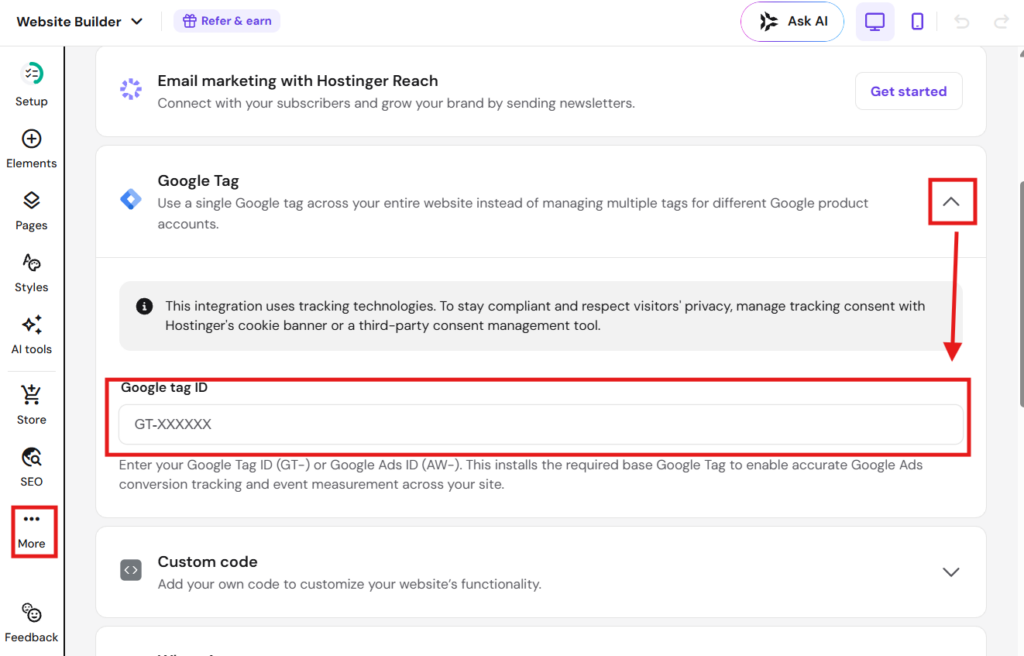1024x656 pixels.
Task: Click the Google tag ID label
Action: pyautogui.click(x=164, y=387)
